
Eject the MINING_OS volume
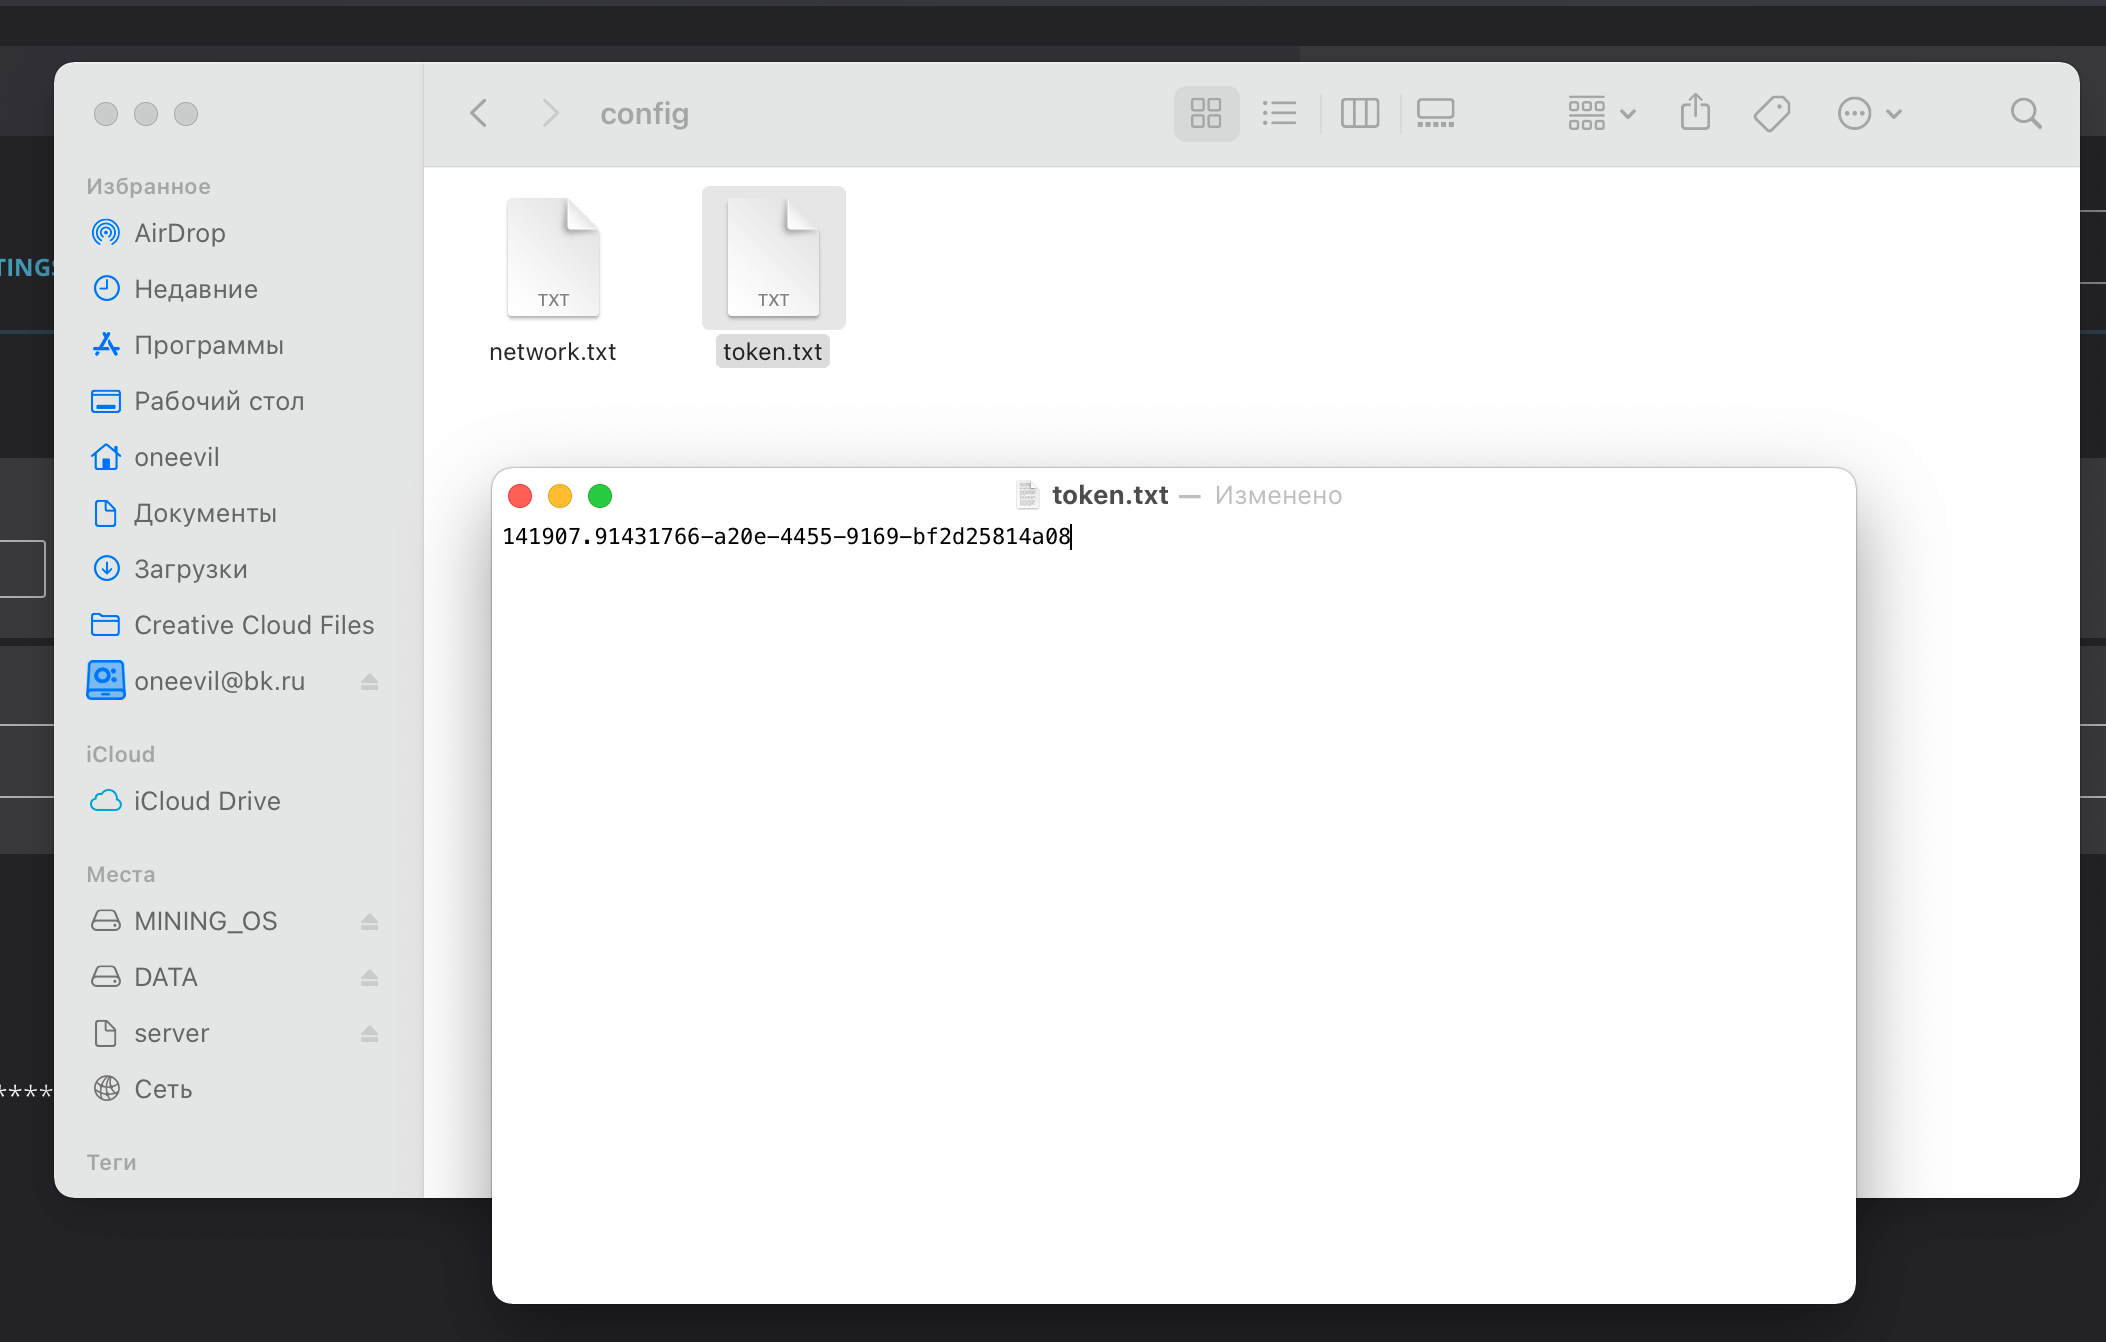click(369, 921)
